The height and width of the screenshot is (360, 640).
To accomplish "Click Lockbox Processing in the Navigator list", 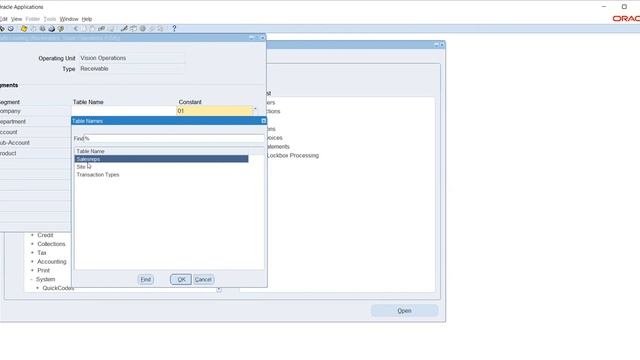I will click(x=293, y=156).
